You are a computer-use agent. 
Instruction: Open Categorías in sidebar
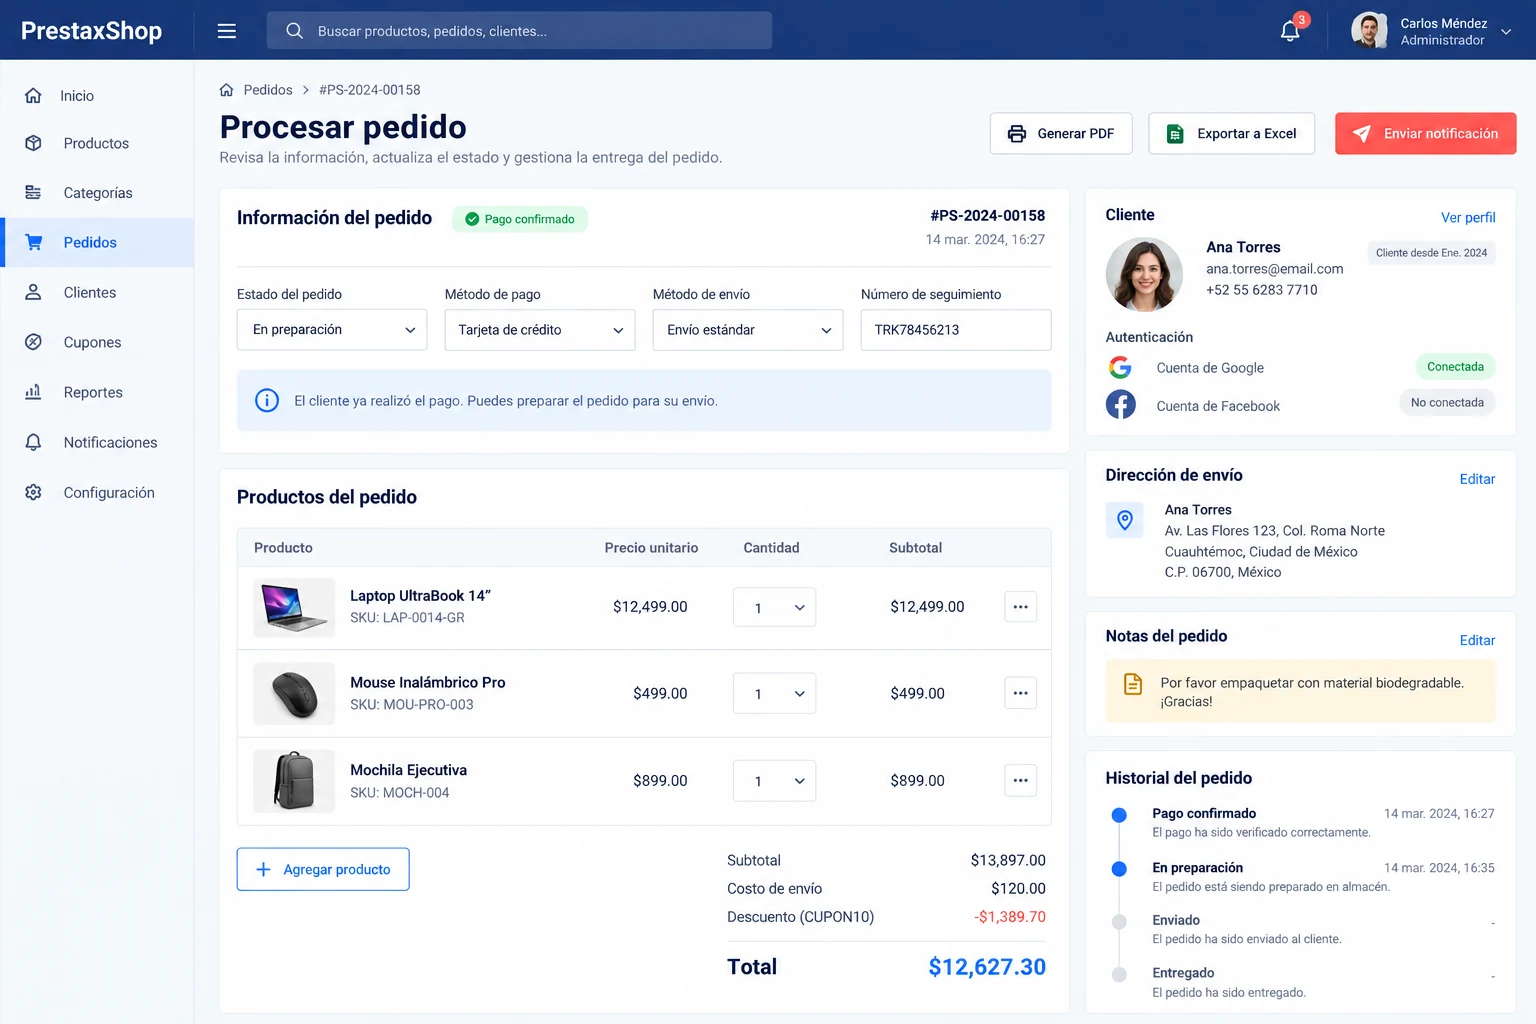[97, 193]
